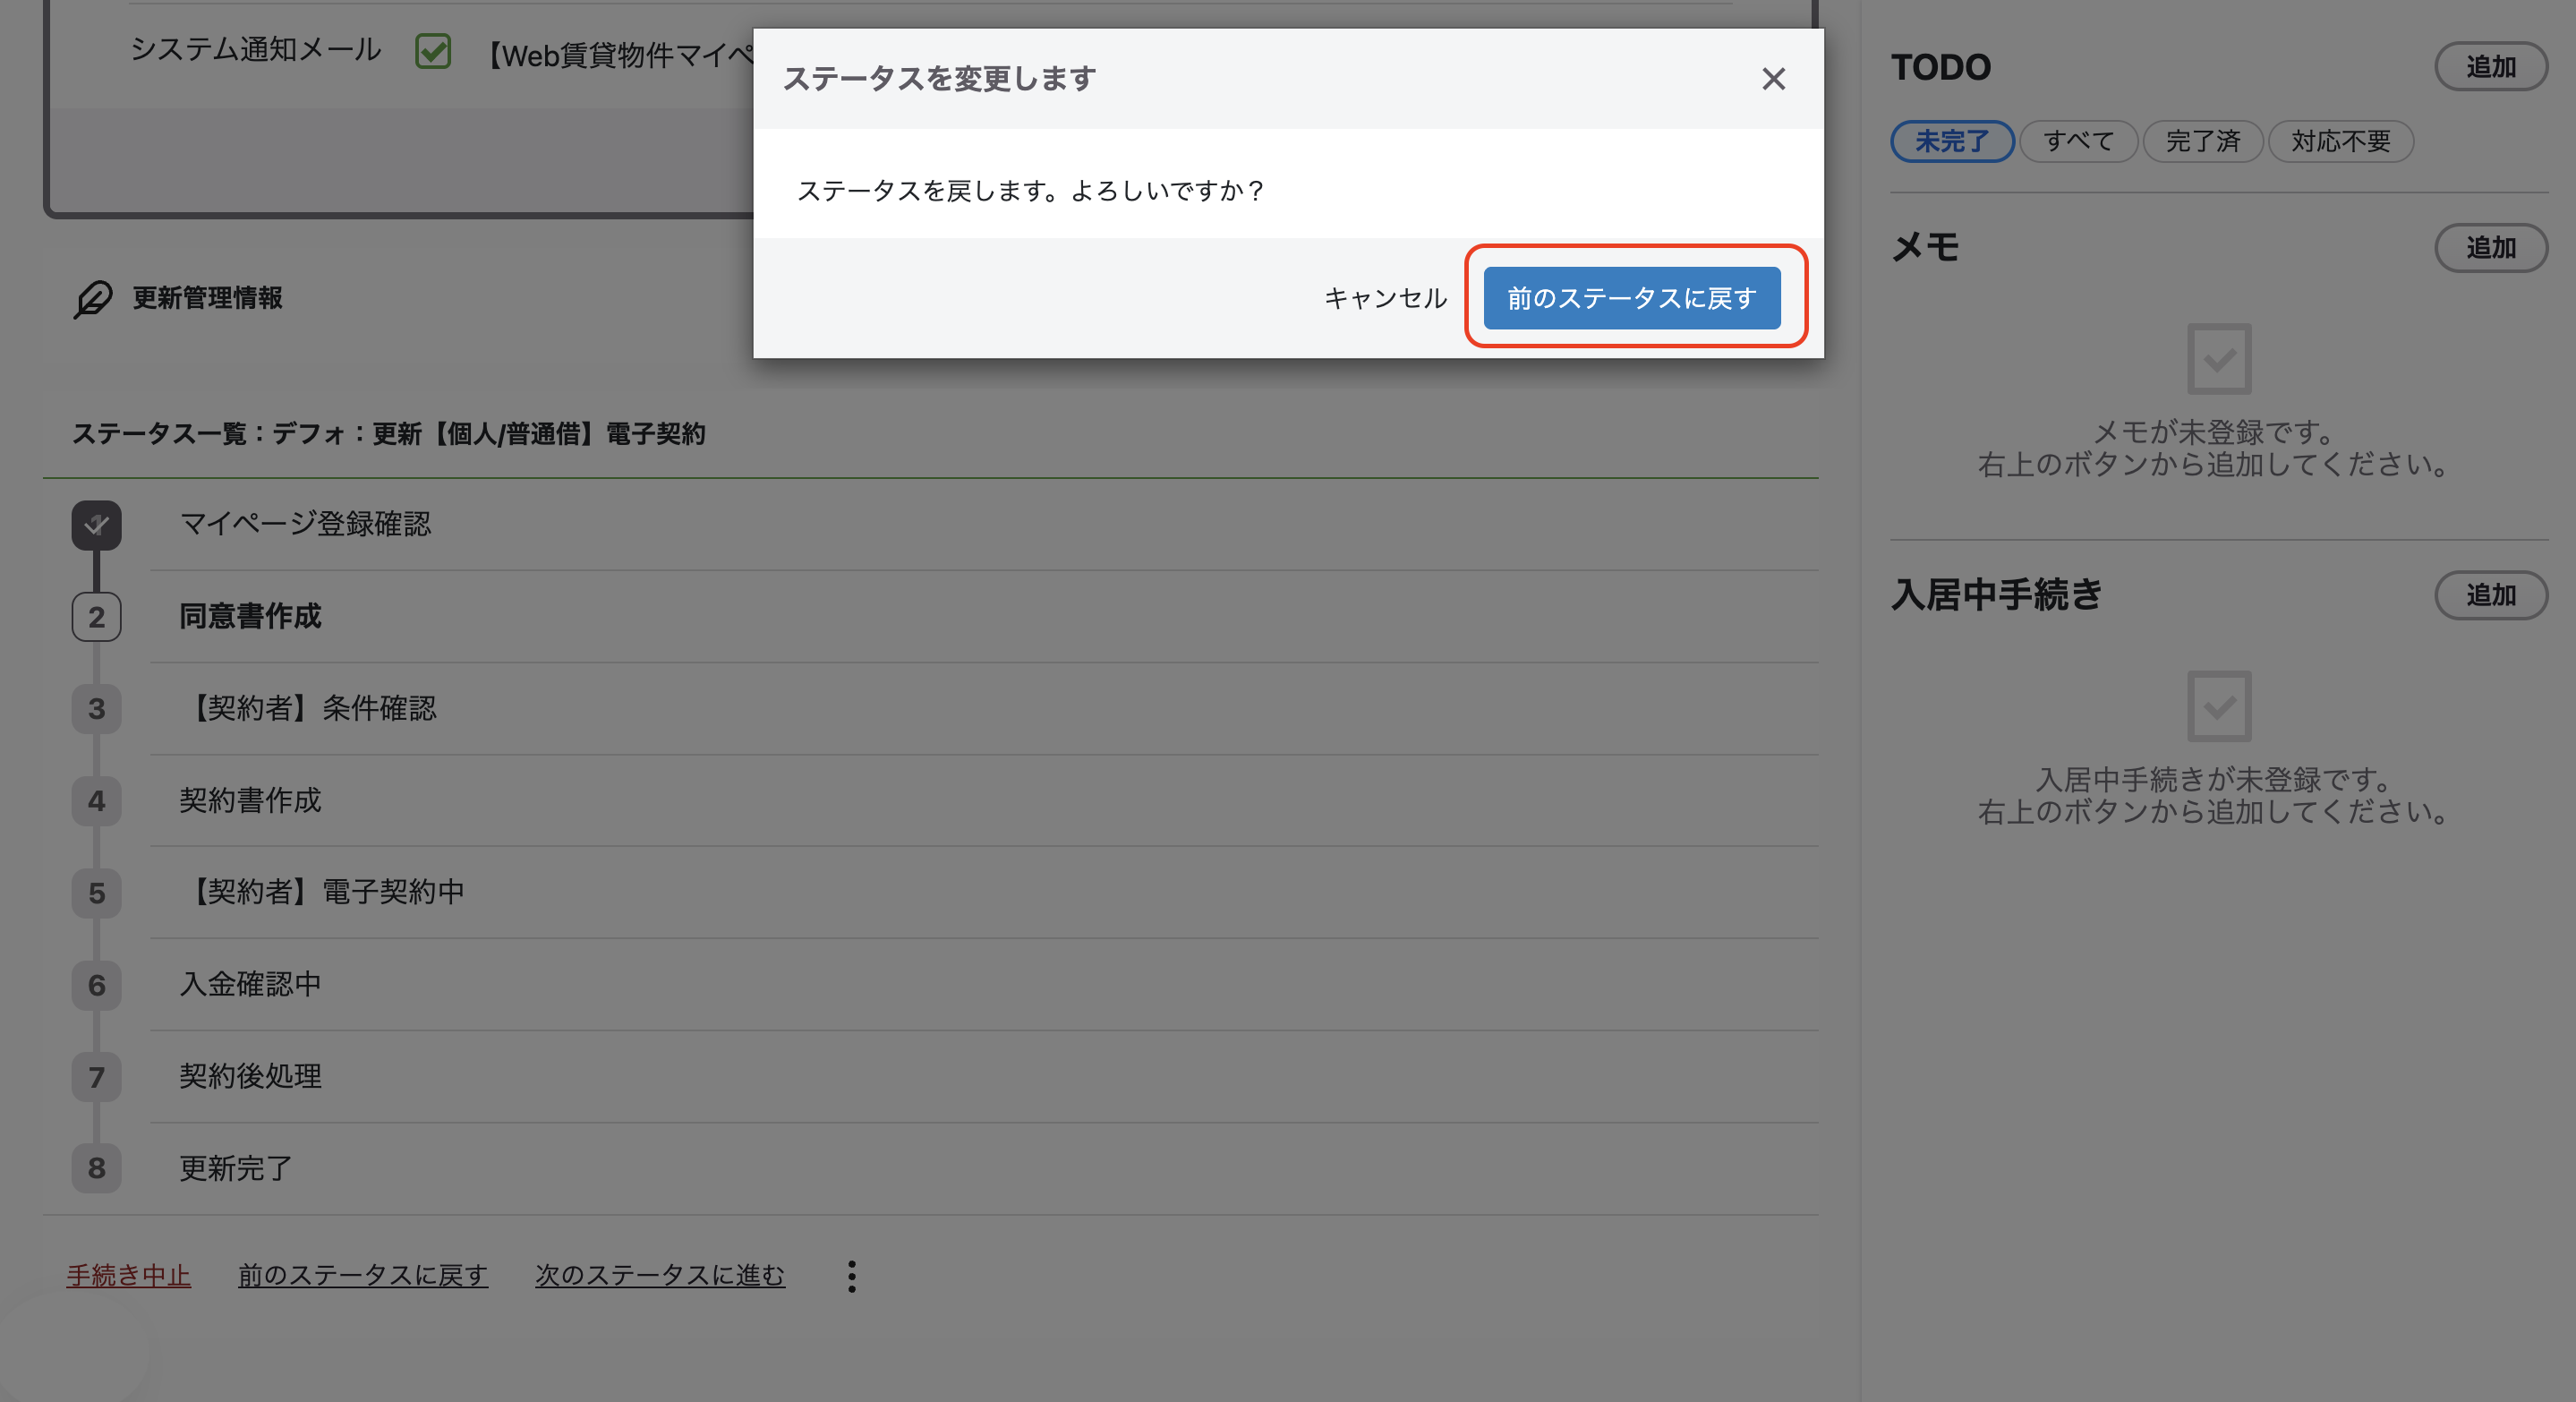Viewport: 2576px width, 1402px height.
Task: Select step 6 number badge
Action: point(96,985)
